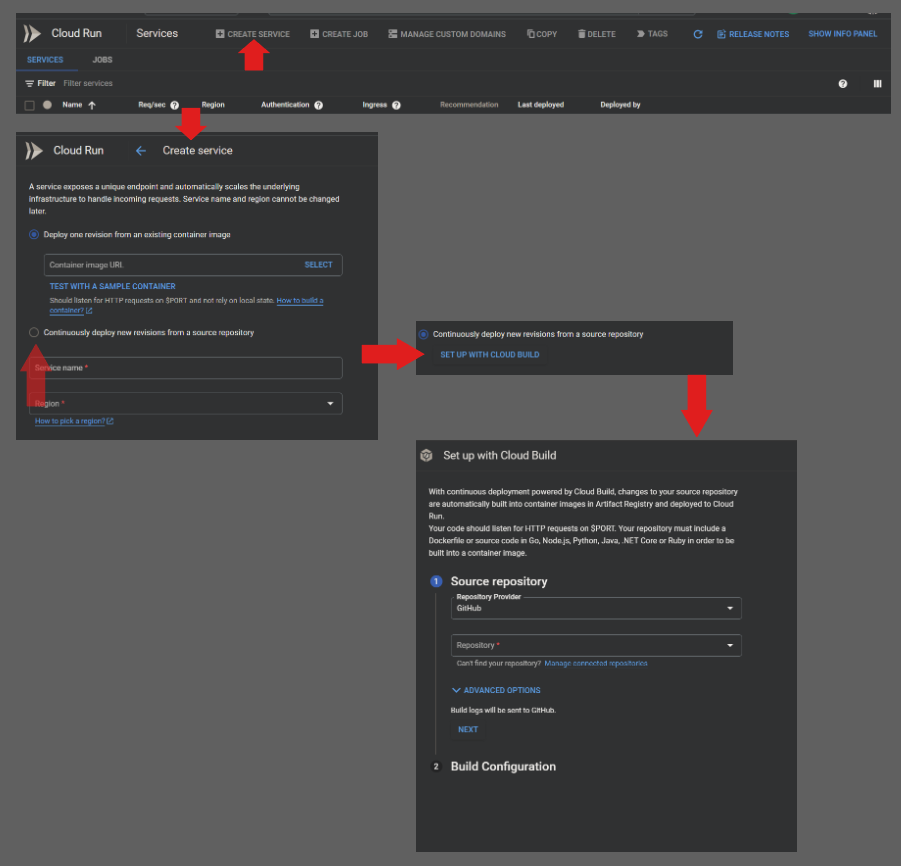
Task: Open Manage connected repositories link
Action: [x=596, y=663]
